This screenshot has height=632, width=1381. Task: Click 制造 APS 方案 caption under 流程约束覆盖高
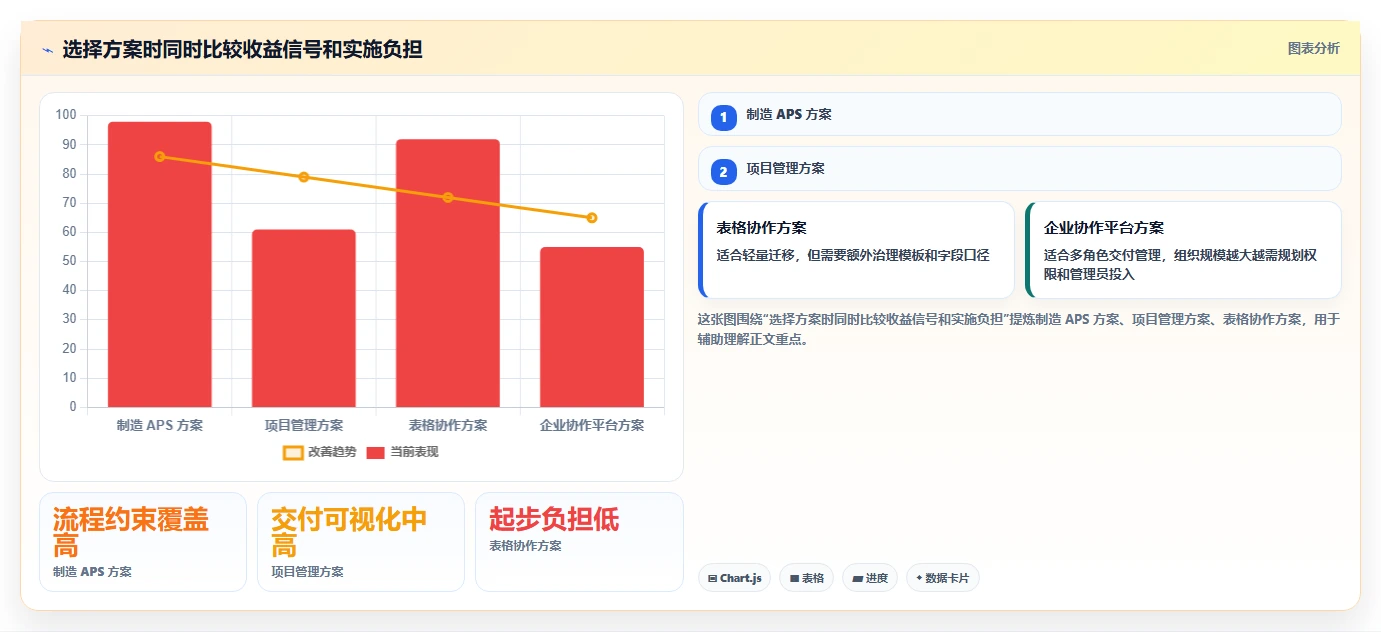(92, 572)
